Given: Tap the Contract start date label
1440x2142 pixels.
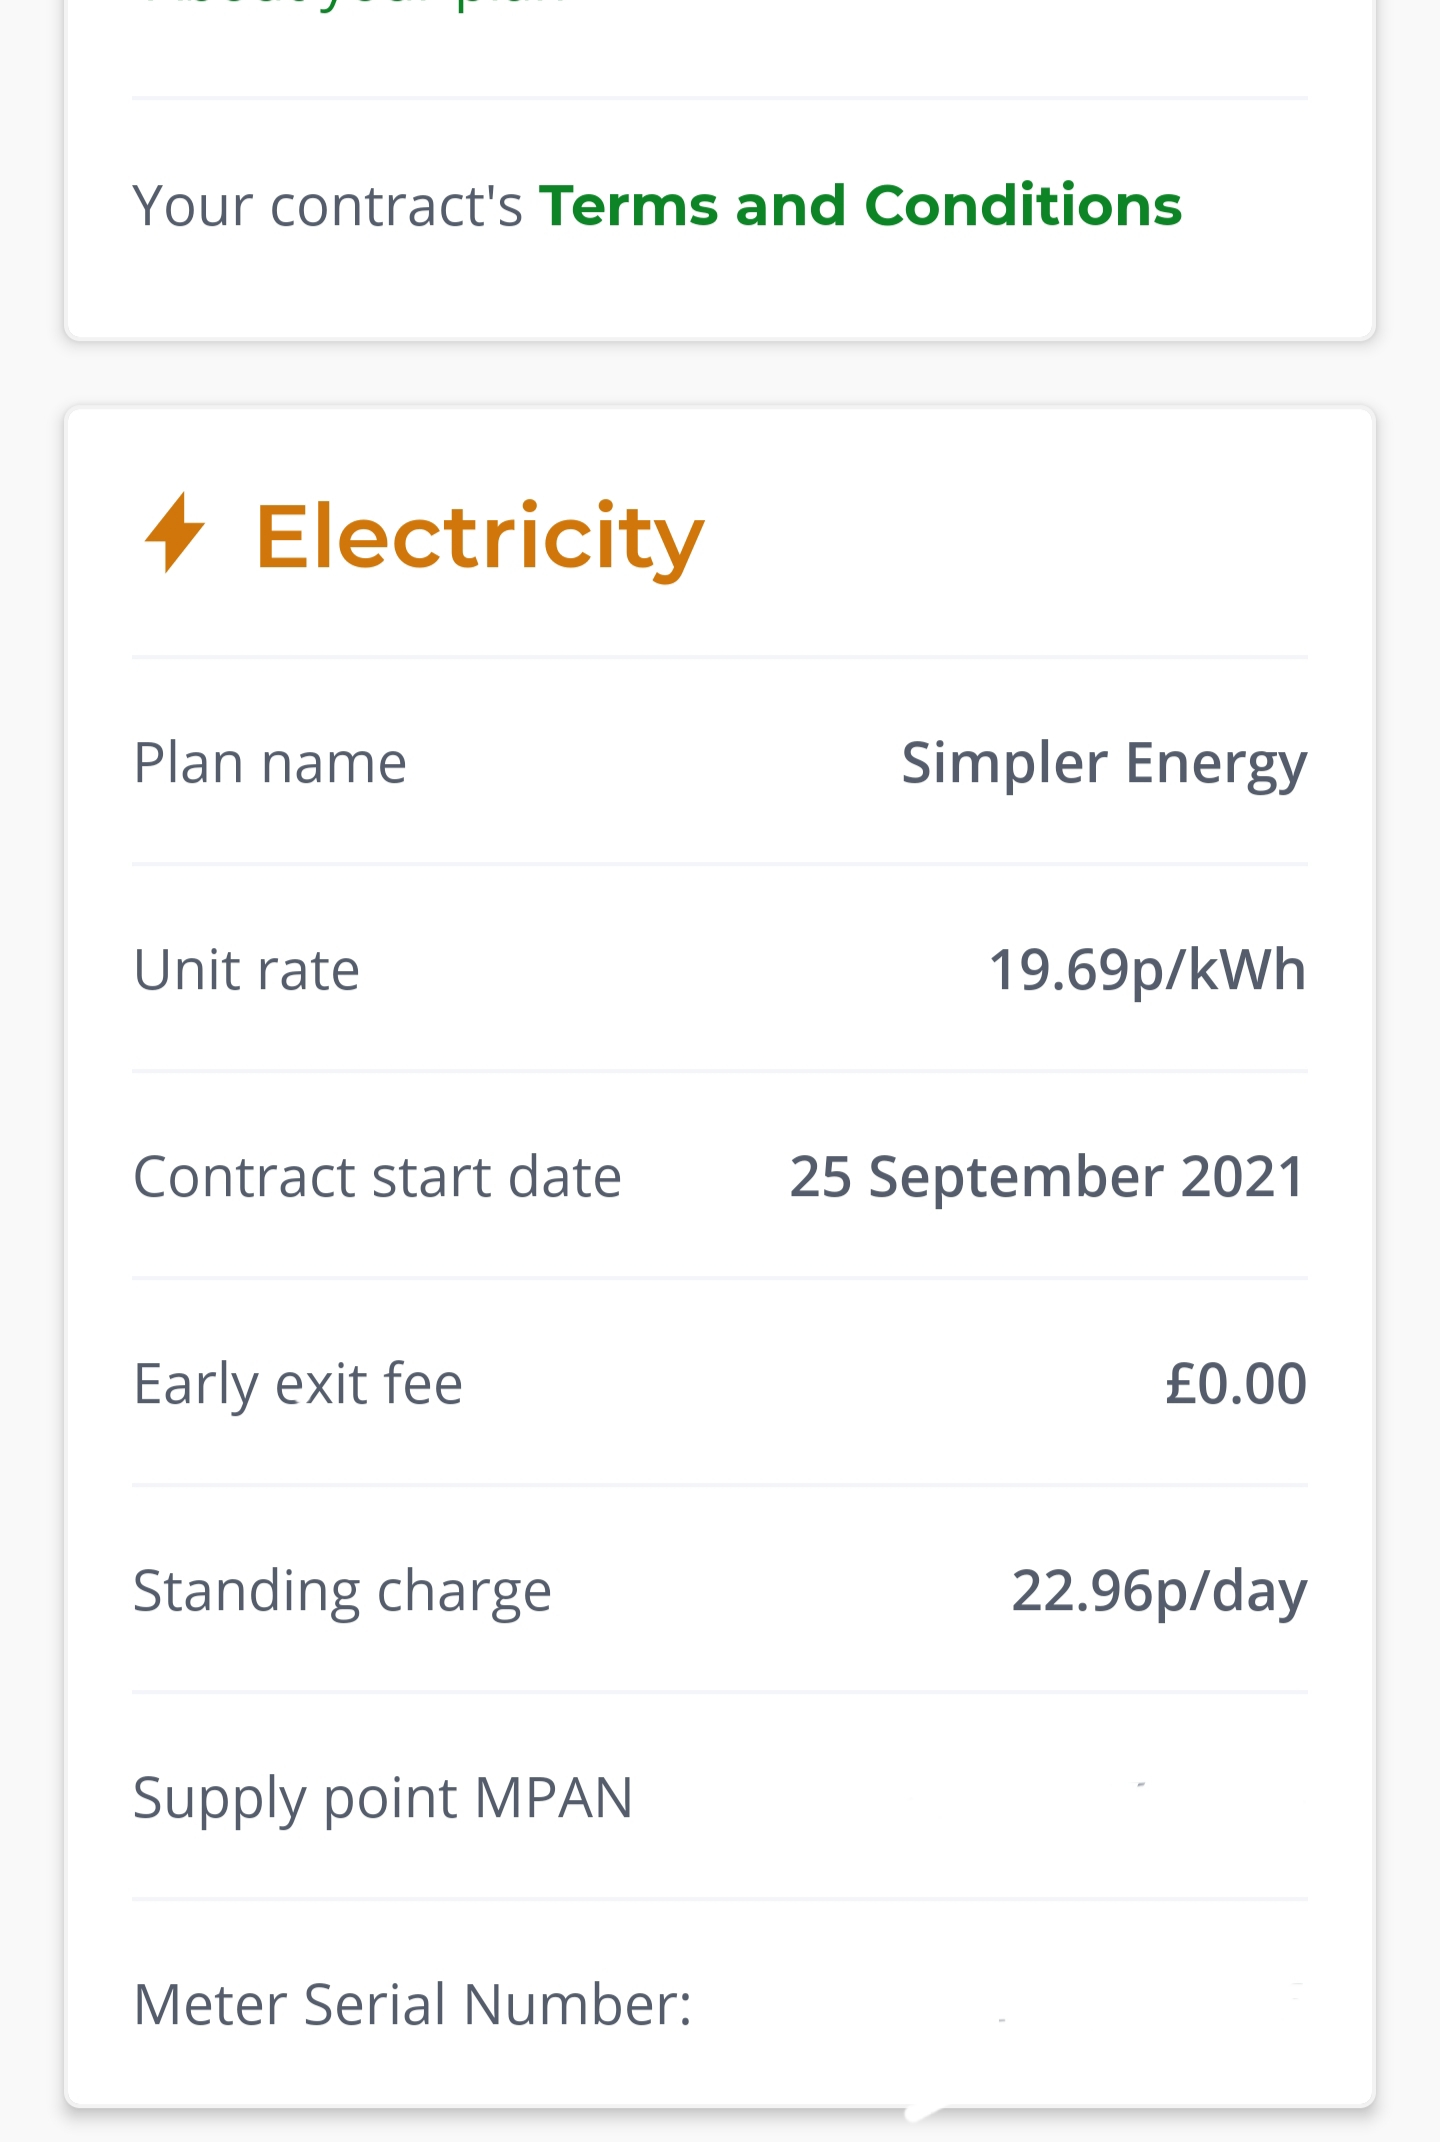Looking at the screenshot, I should [x=377, y=1177].
